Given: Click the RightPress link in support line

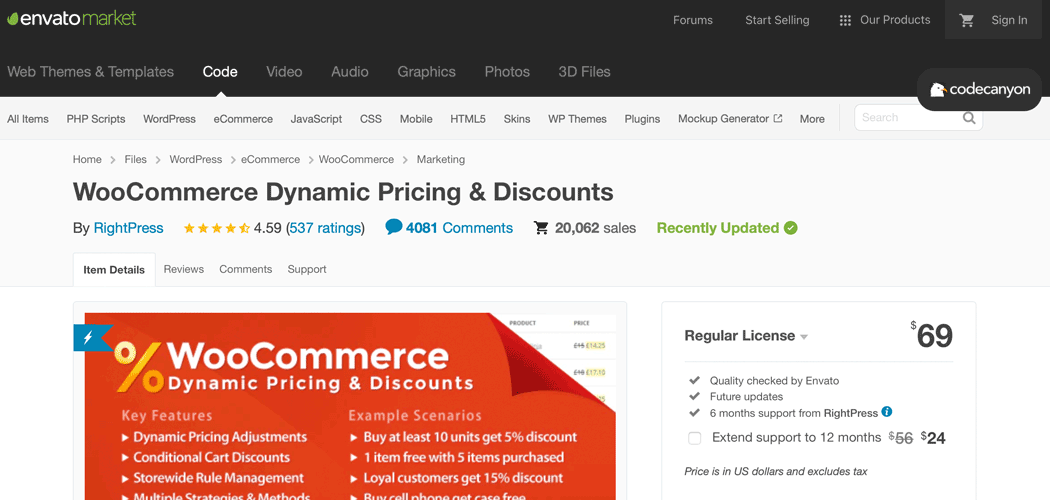Looking at the screenshot, I should coord(850,413).
